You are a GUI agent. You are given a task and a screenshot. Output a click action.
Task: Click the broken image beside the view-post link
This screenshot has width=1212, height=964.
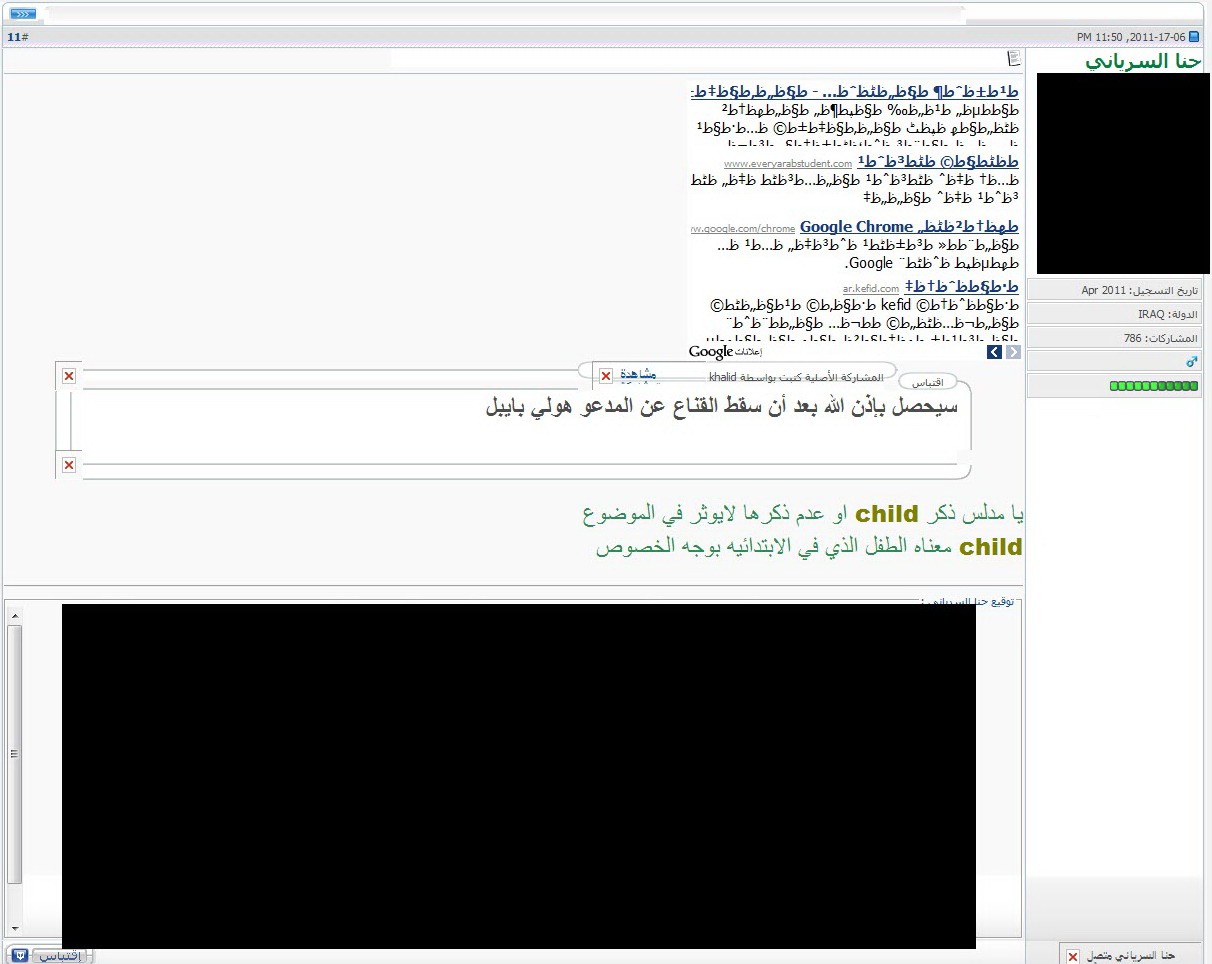click(x=605, y=376)
